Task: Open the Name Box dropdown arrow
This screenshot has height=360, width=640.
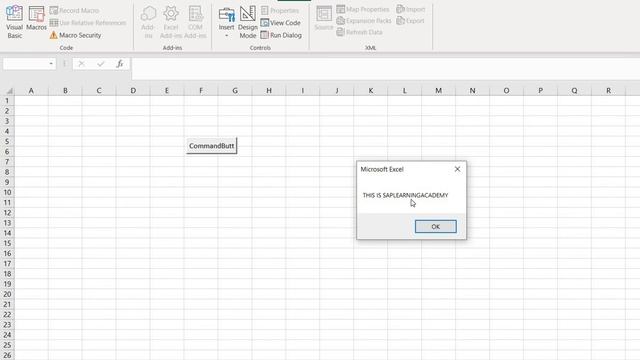Action: [x=51, y=64]
